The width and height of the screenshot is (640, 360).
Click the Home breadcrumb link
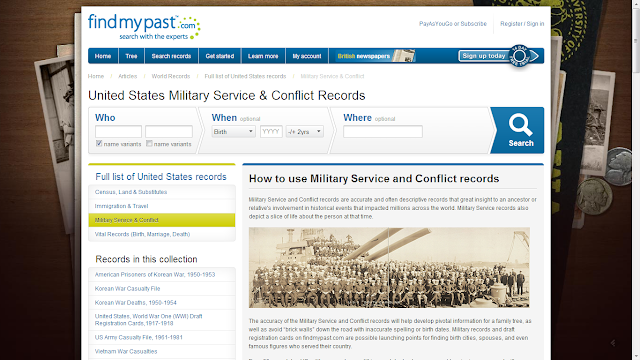click(96, 76)
